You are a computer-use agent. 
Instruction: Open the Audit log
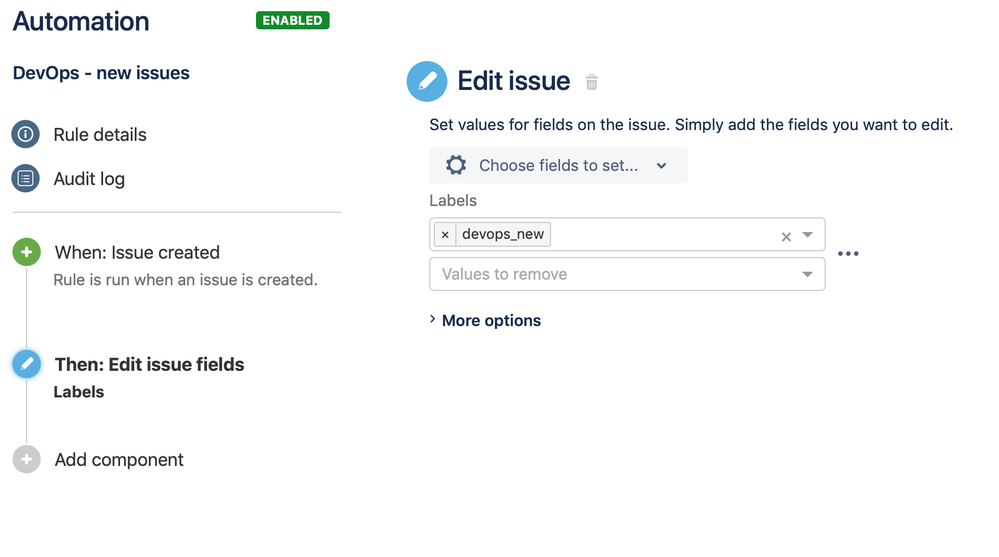[x=89, y=179]
